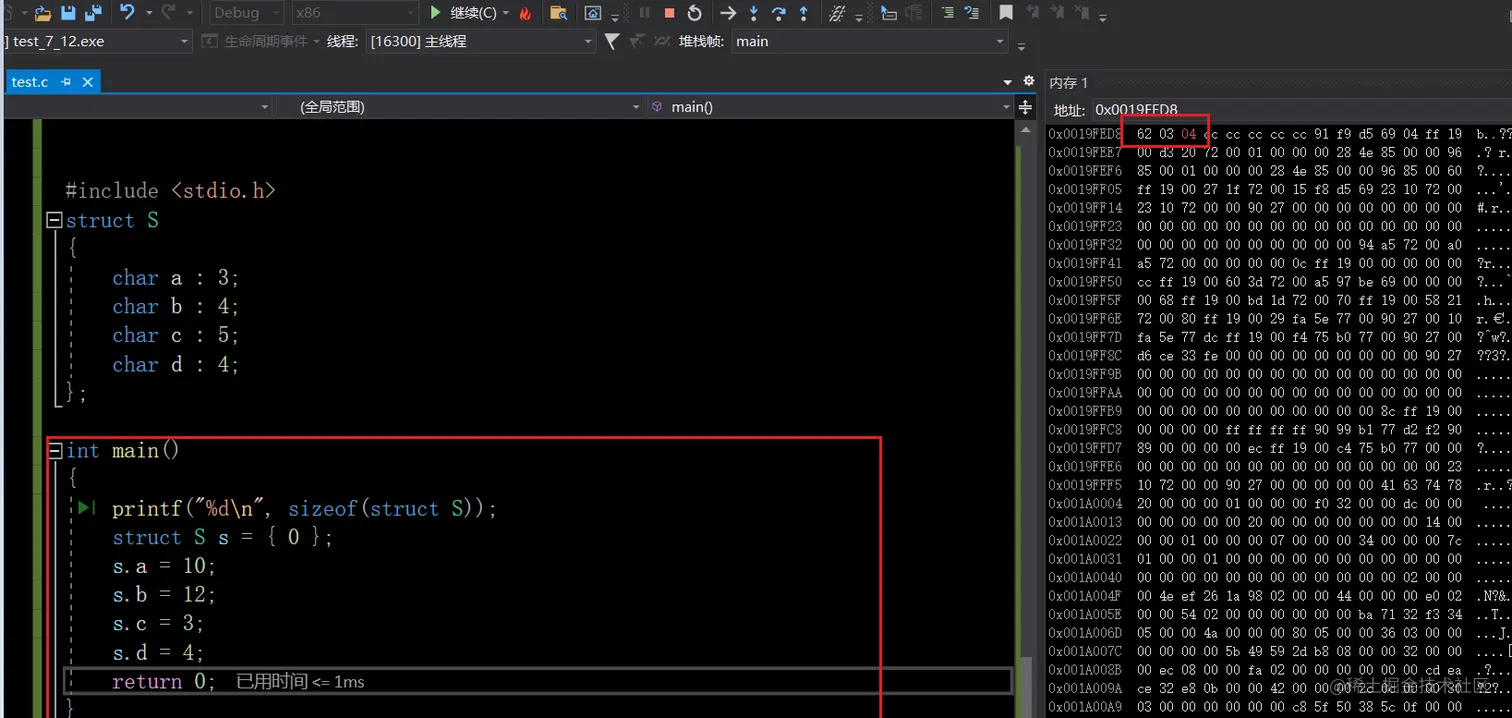Click the char c : 5; line
The height and width of the screenshot is (718, 1512).
click(176, 336)
